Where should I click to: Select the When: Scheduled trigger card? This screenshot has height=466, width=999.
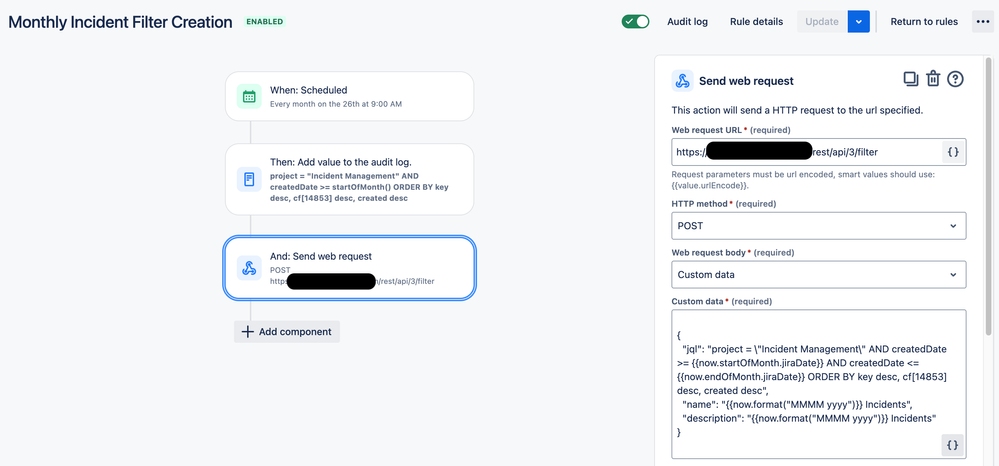[349, 96]
